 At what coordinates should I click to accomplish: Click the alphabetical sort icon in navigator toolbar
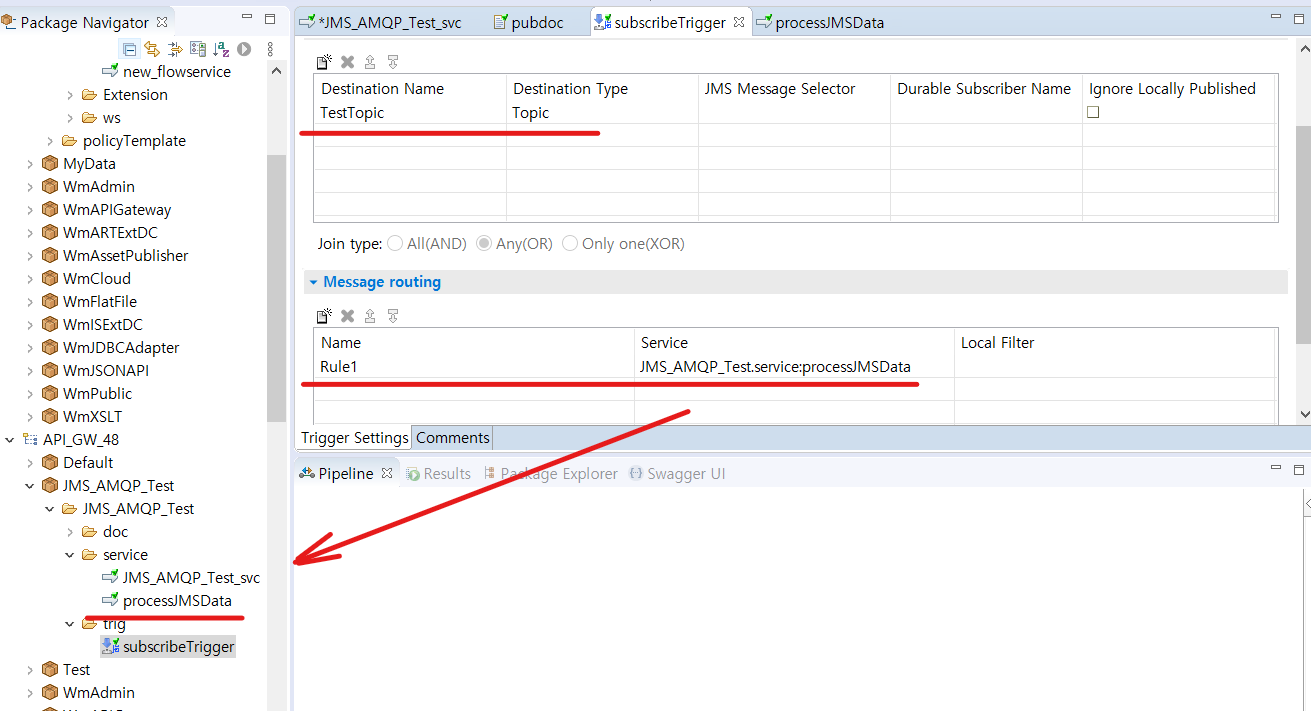[221, 49]
